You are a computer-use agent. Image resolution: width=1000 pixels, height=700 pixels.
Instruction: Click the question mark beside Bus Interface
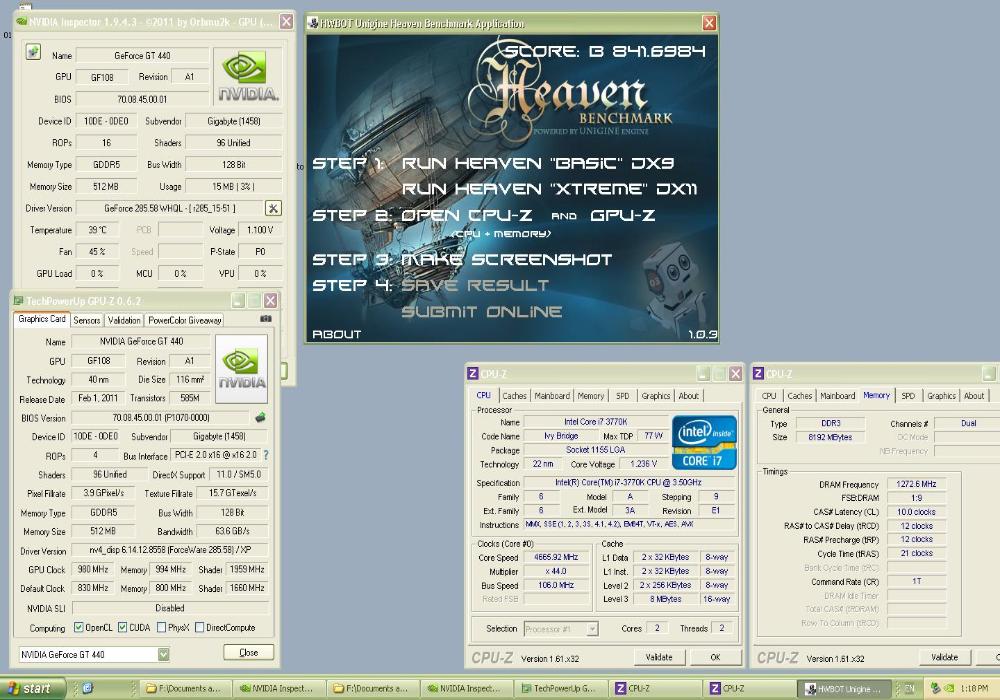click(x=266, y=455)
